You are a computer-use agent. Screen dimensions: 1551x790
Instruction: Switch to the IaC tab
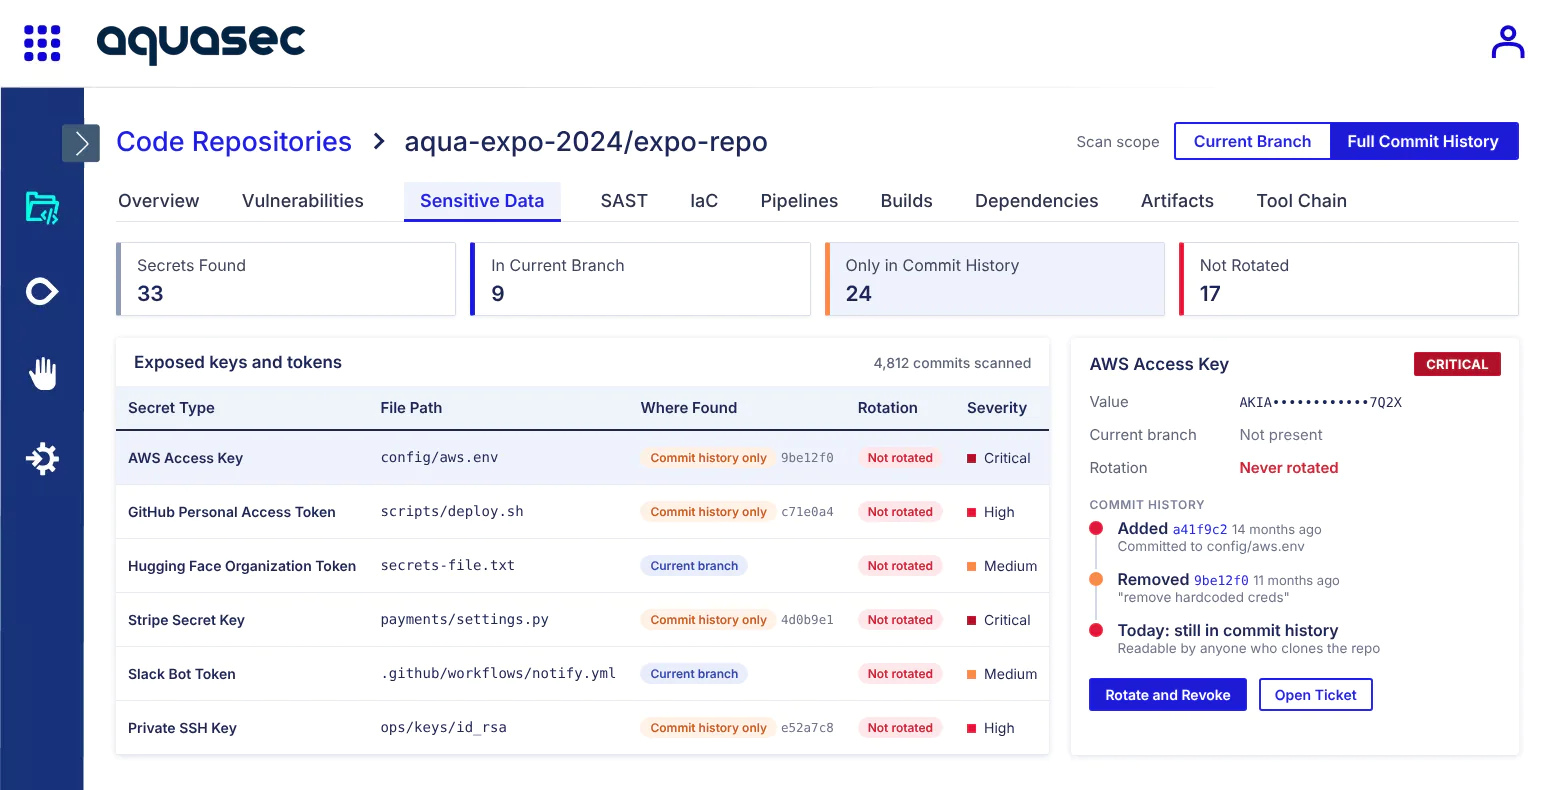click(704, 201)
